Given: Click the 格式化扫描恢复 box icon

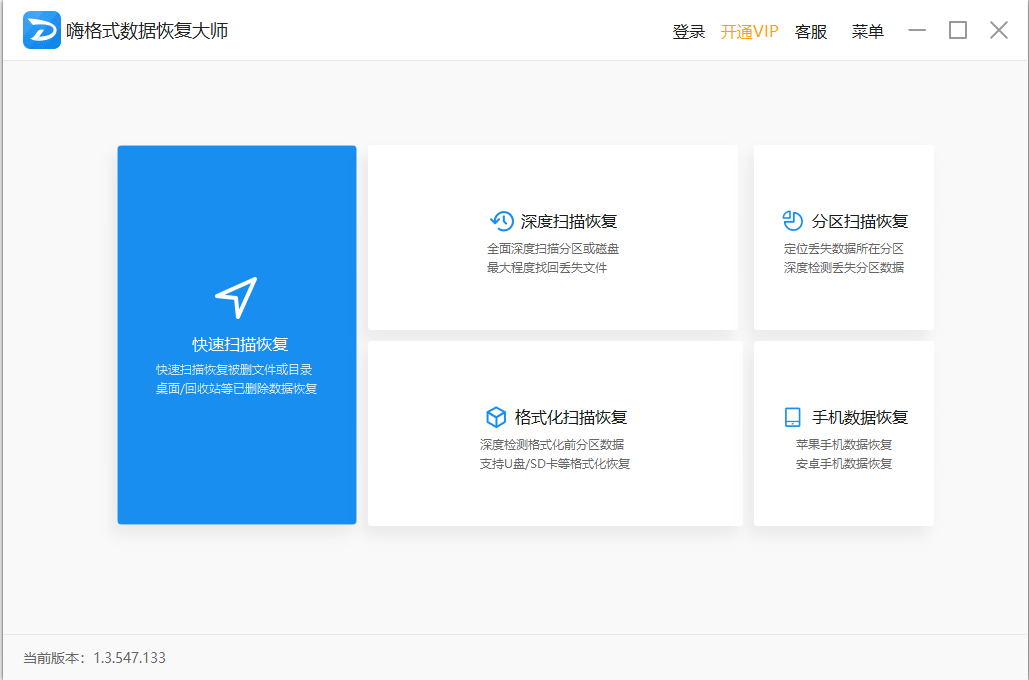Looking at the screenshot, I should coord(497,416).
